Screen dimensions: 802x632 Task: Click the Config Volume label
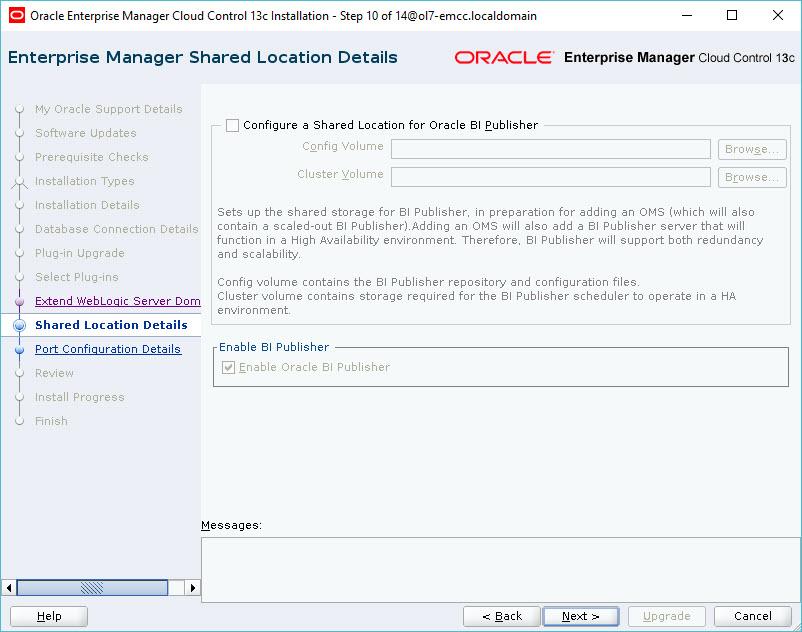point(343,146)
